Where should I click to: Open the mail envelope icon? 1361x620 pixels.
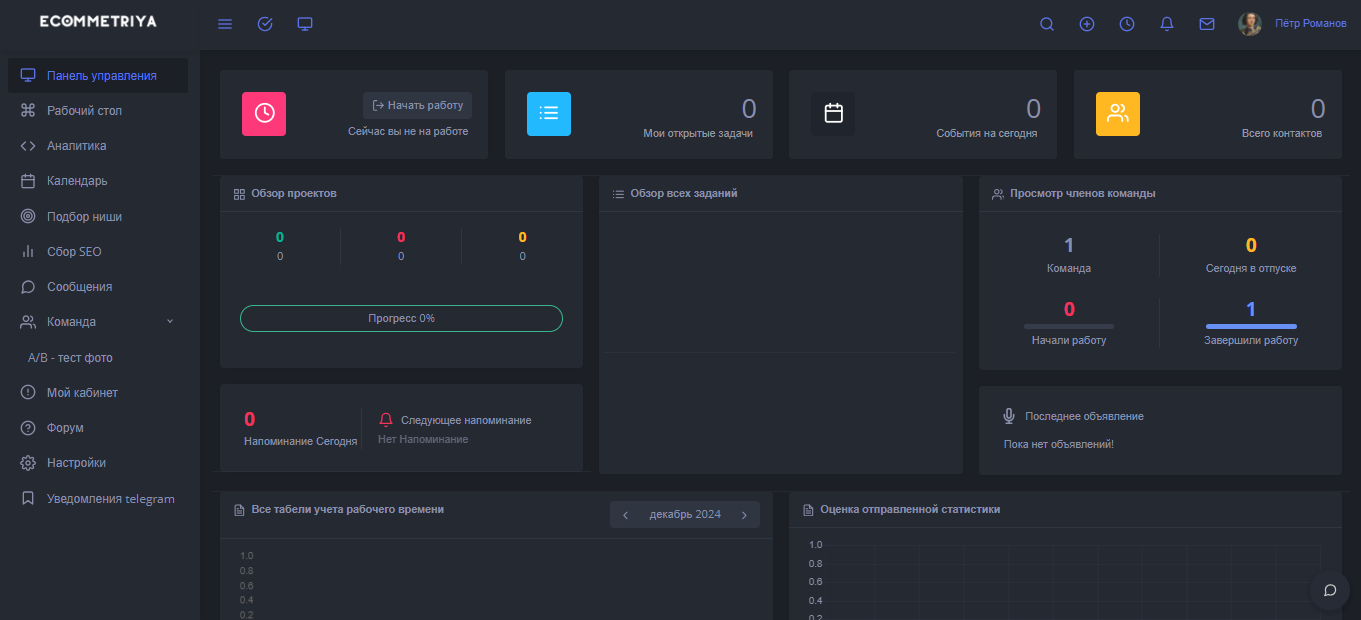click(1207, 24)
